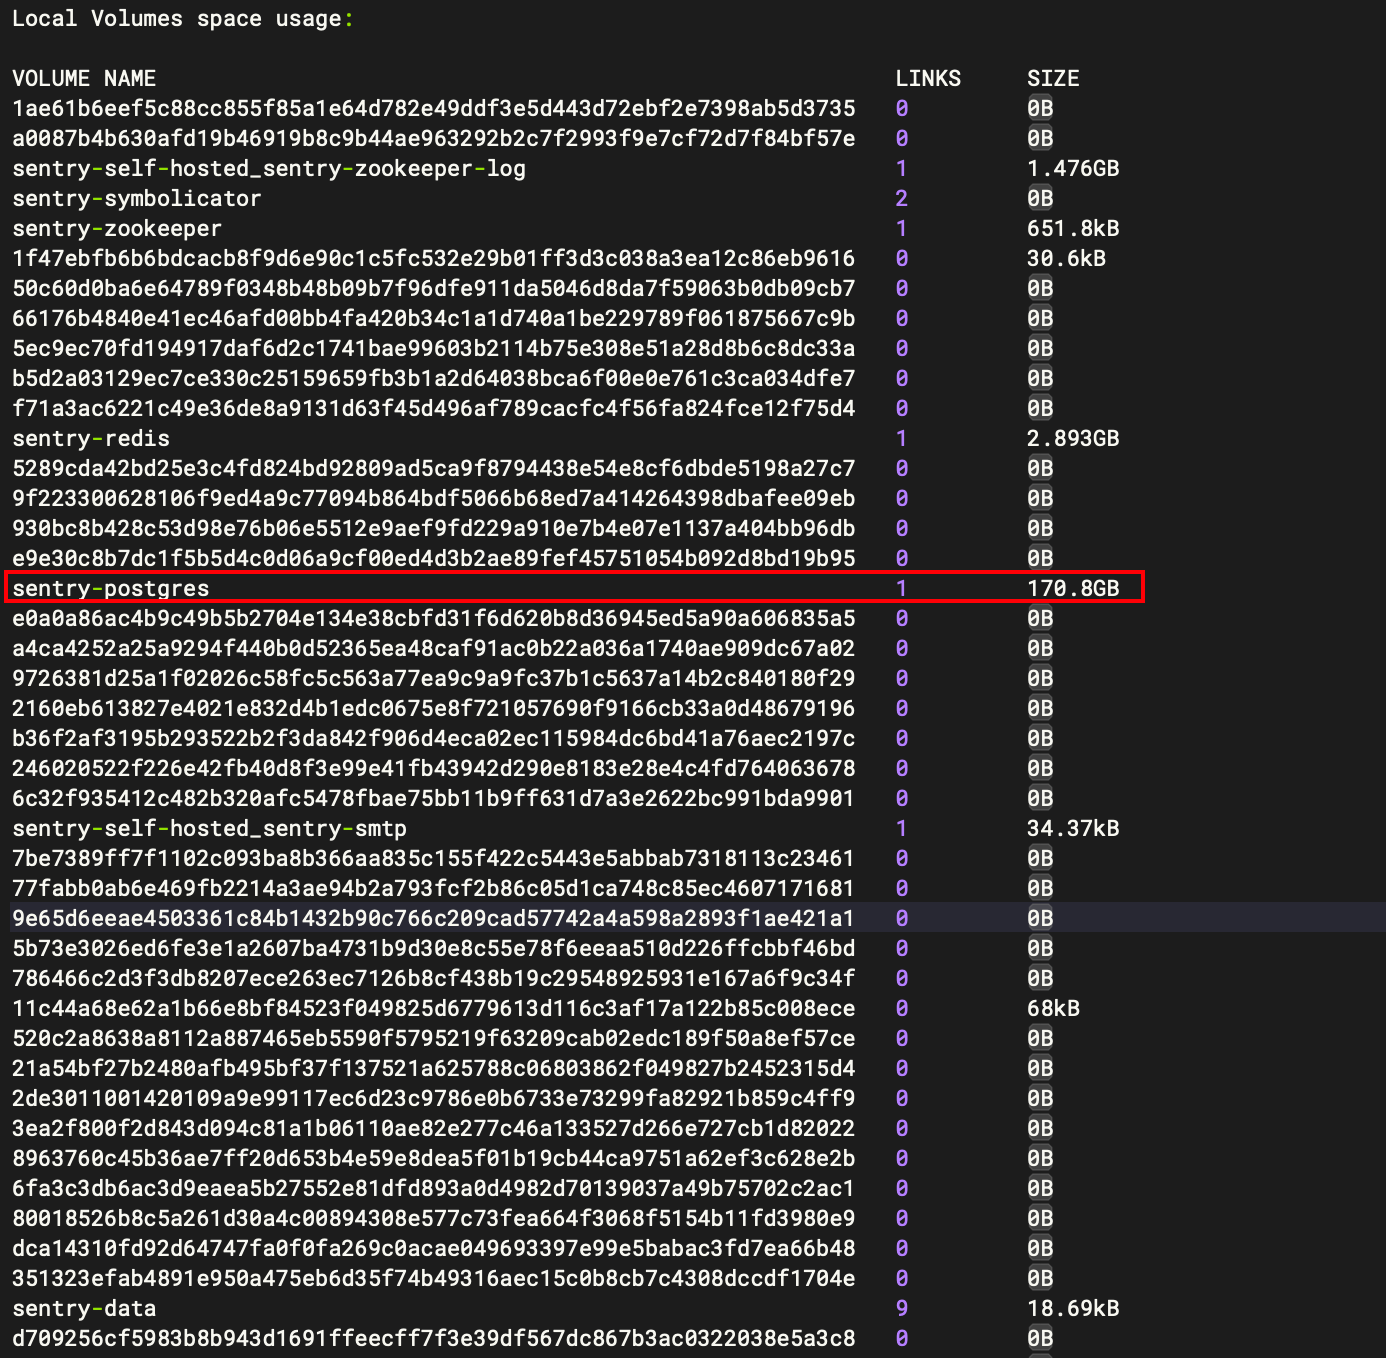Click the 'Local Volumes space usage:' heading
Viewport: 1386px width, 1358px height.
[x=182, y=19]
